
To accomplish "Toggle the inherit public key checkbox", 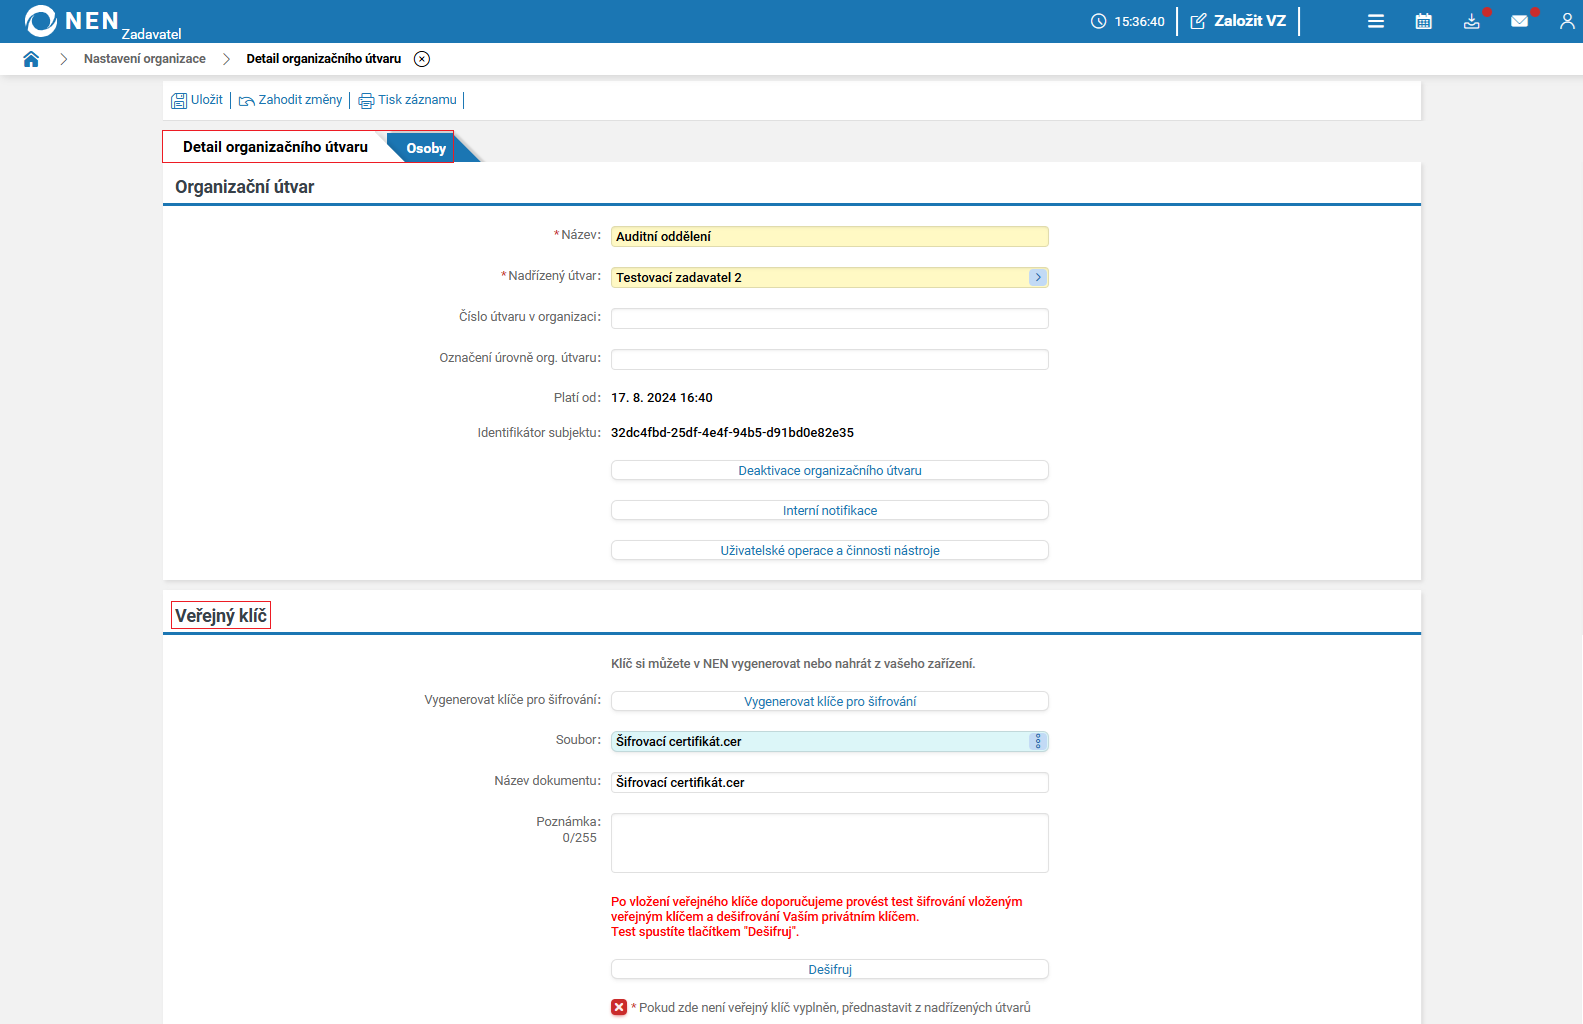I will pos(619,1007).
